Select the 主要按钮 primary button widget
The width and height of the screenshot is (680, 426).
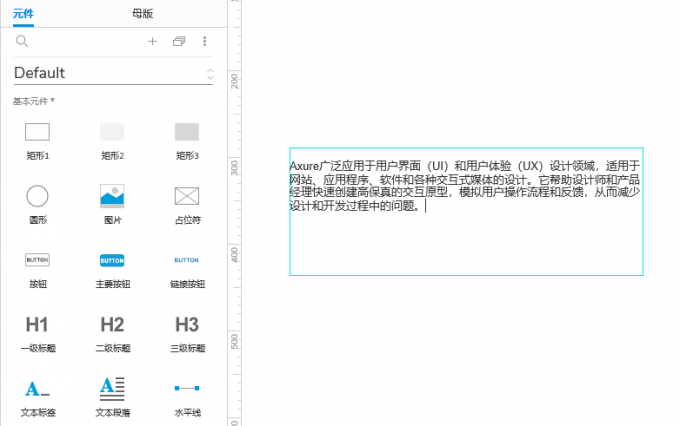point(112,271)
